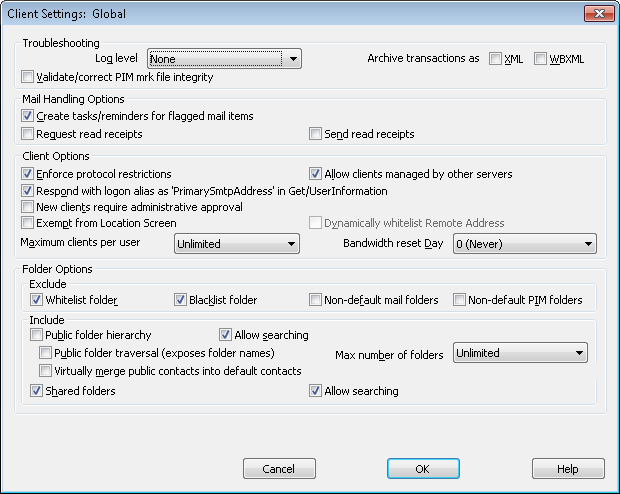The width and height of the screenshot is (620, 494).
Task: Disable Enforce protocol restrictions
Action: pyautogui.click(x=27, y=174)
